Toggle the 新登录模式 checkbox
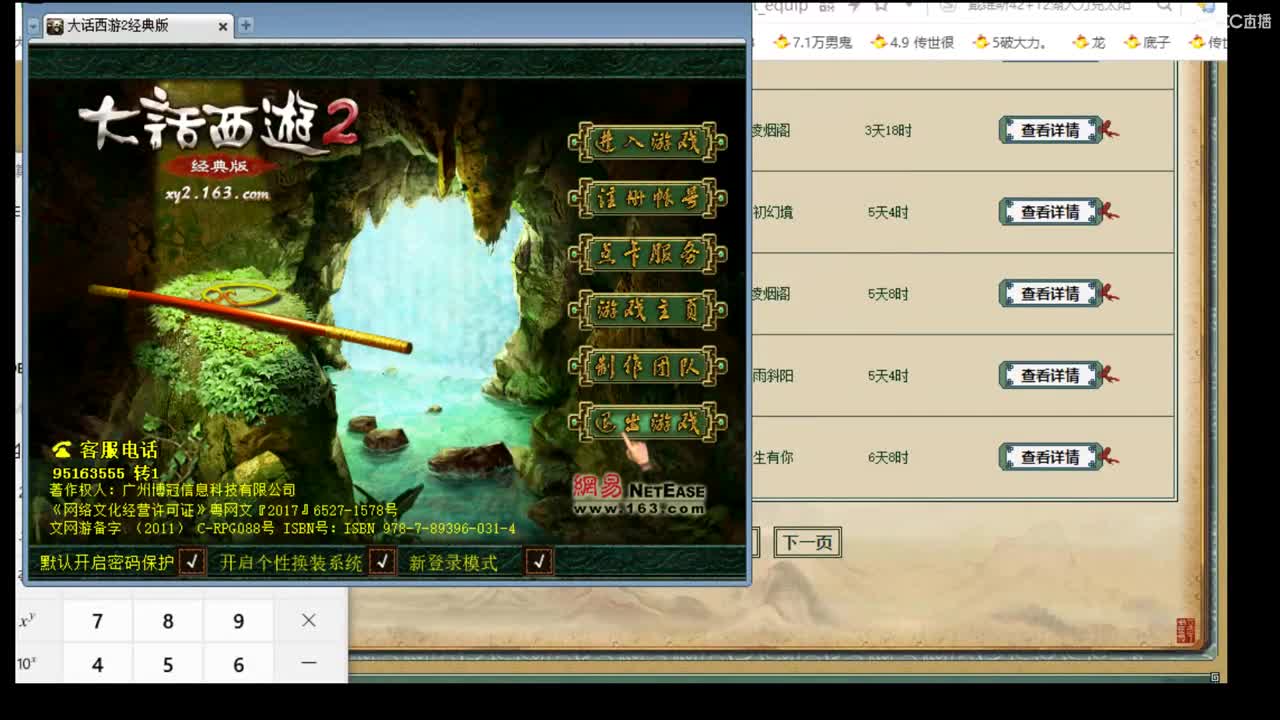The height and width of the screenshot is (720, 1280). (539, 562)
